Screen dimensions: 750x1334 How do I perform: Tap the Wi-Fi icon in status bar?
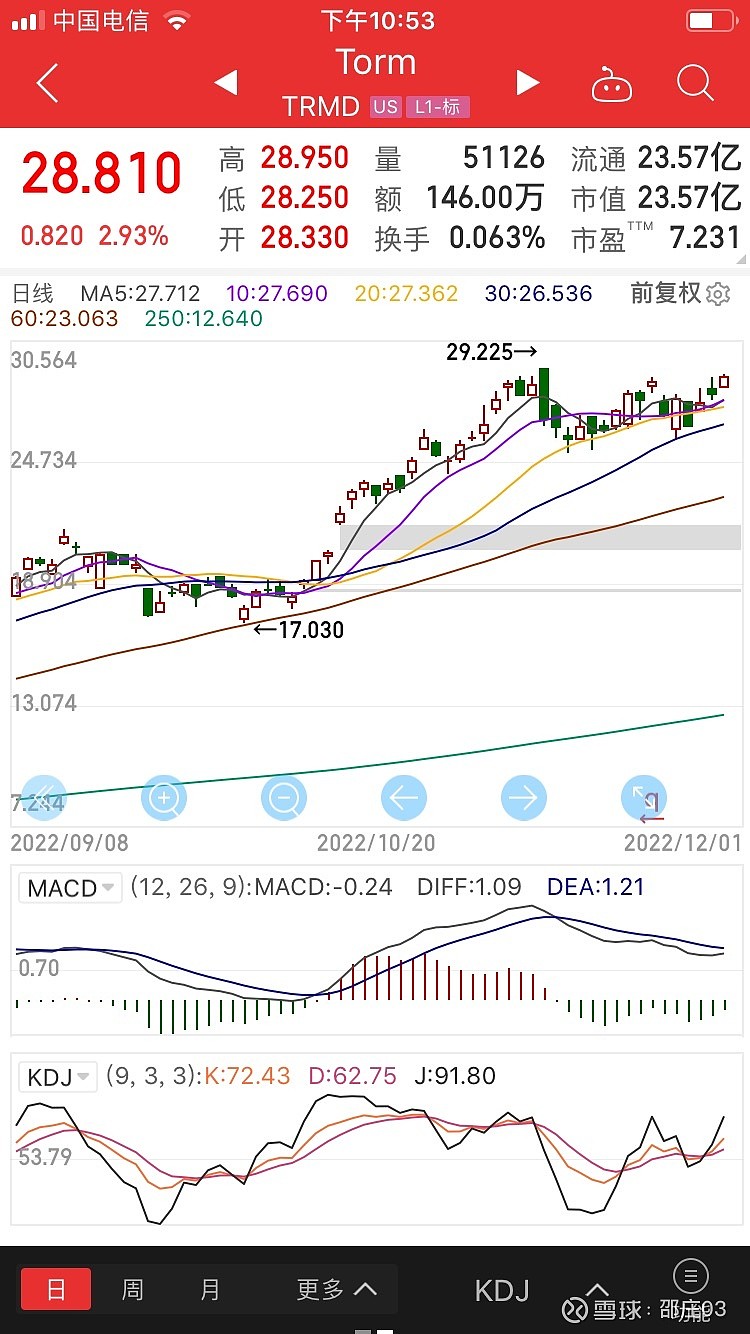[x=177, y=20]
